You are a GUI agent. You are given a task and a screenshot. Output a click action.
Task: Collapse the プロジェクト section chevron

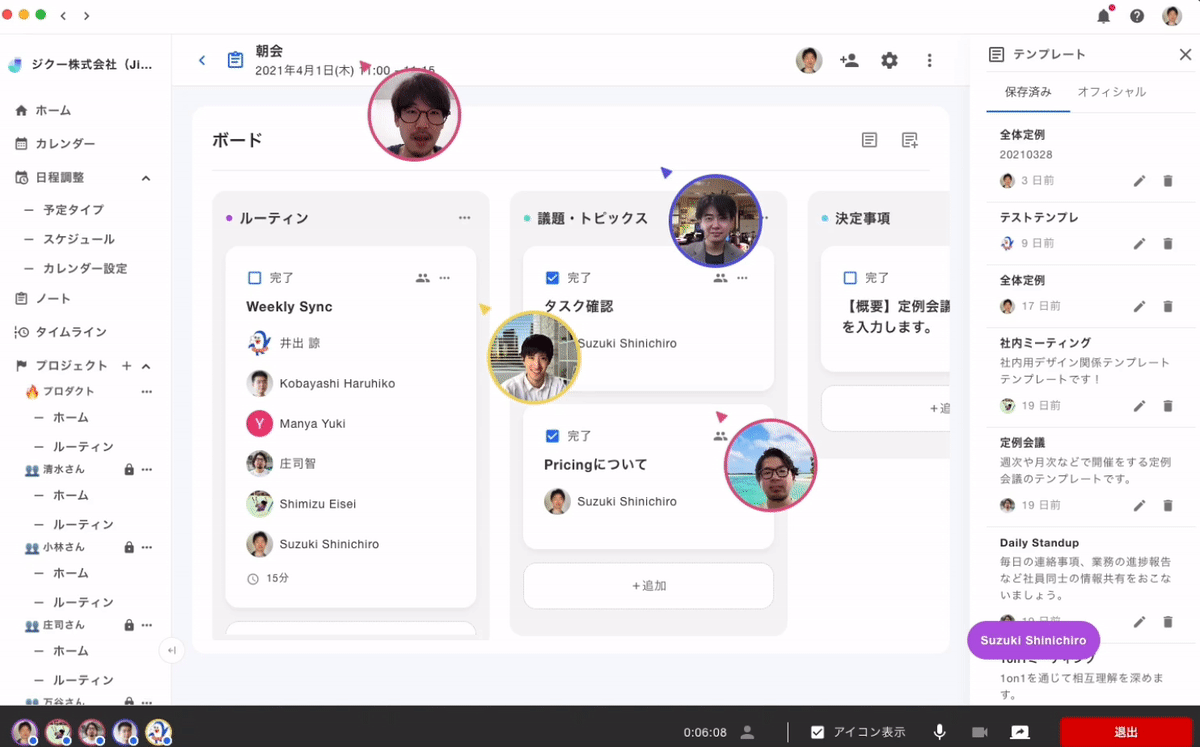coord(146,366)
